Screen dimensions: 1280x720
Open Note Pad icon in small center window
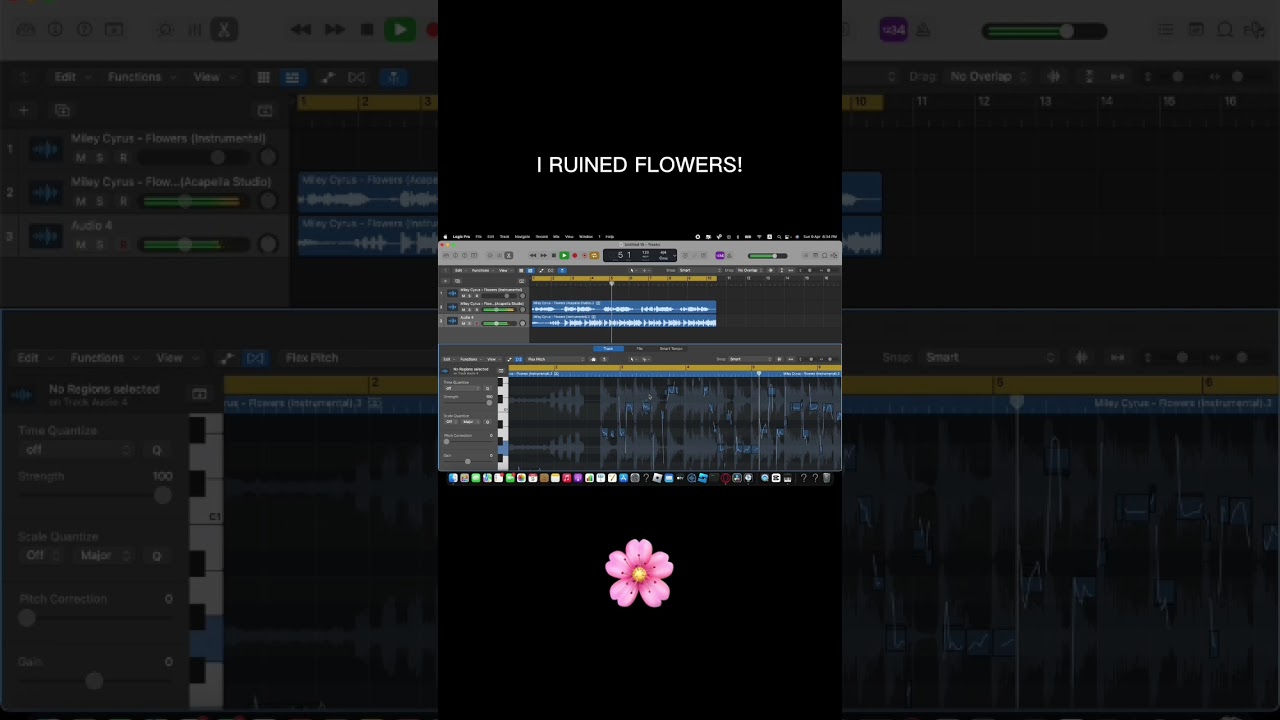(815, 255)
